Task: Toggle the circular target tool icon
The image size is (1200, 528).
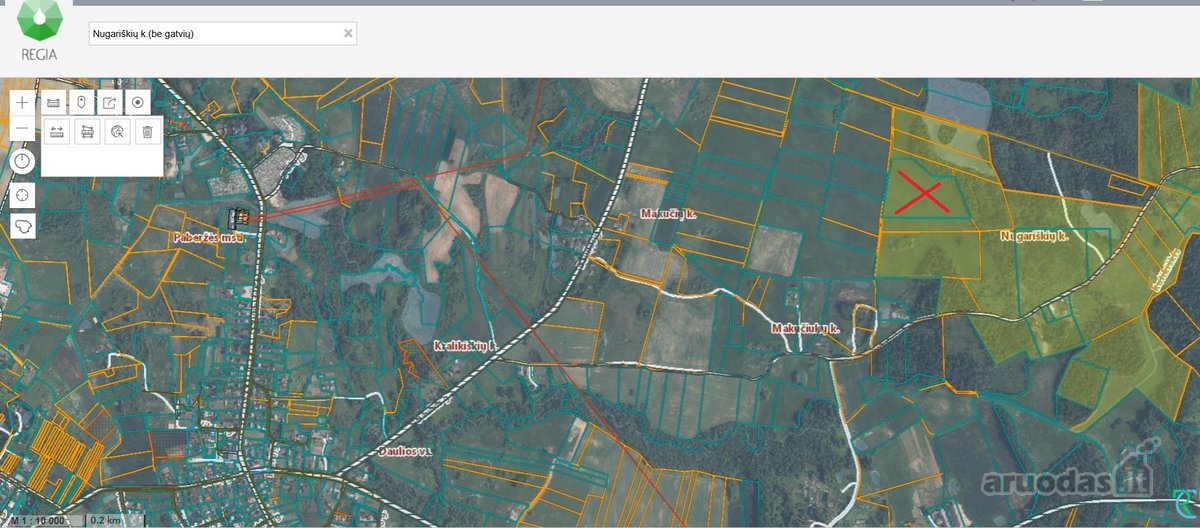Action: tap(139, 102)
